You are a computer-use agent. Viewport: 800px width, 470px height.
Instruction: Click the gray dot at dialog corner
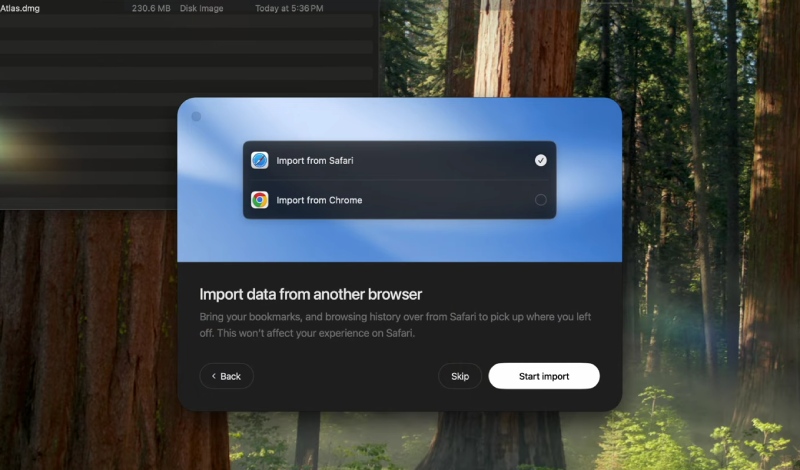(196, 117)
